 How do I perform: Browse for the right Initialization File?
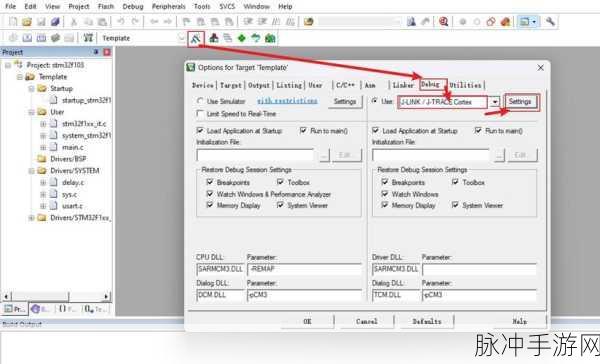tap(499, 155)
